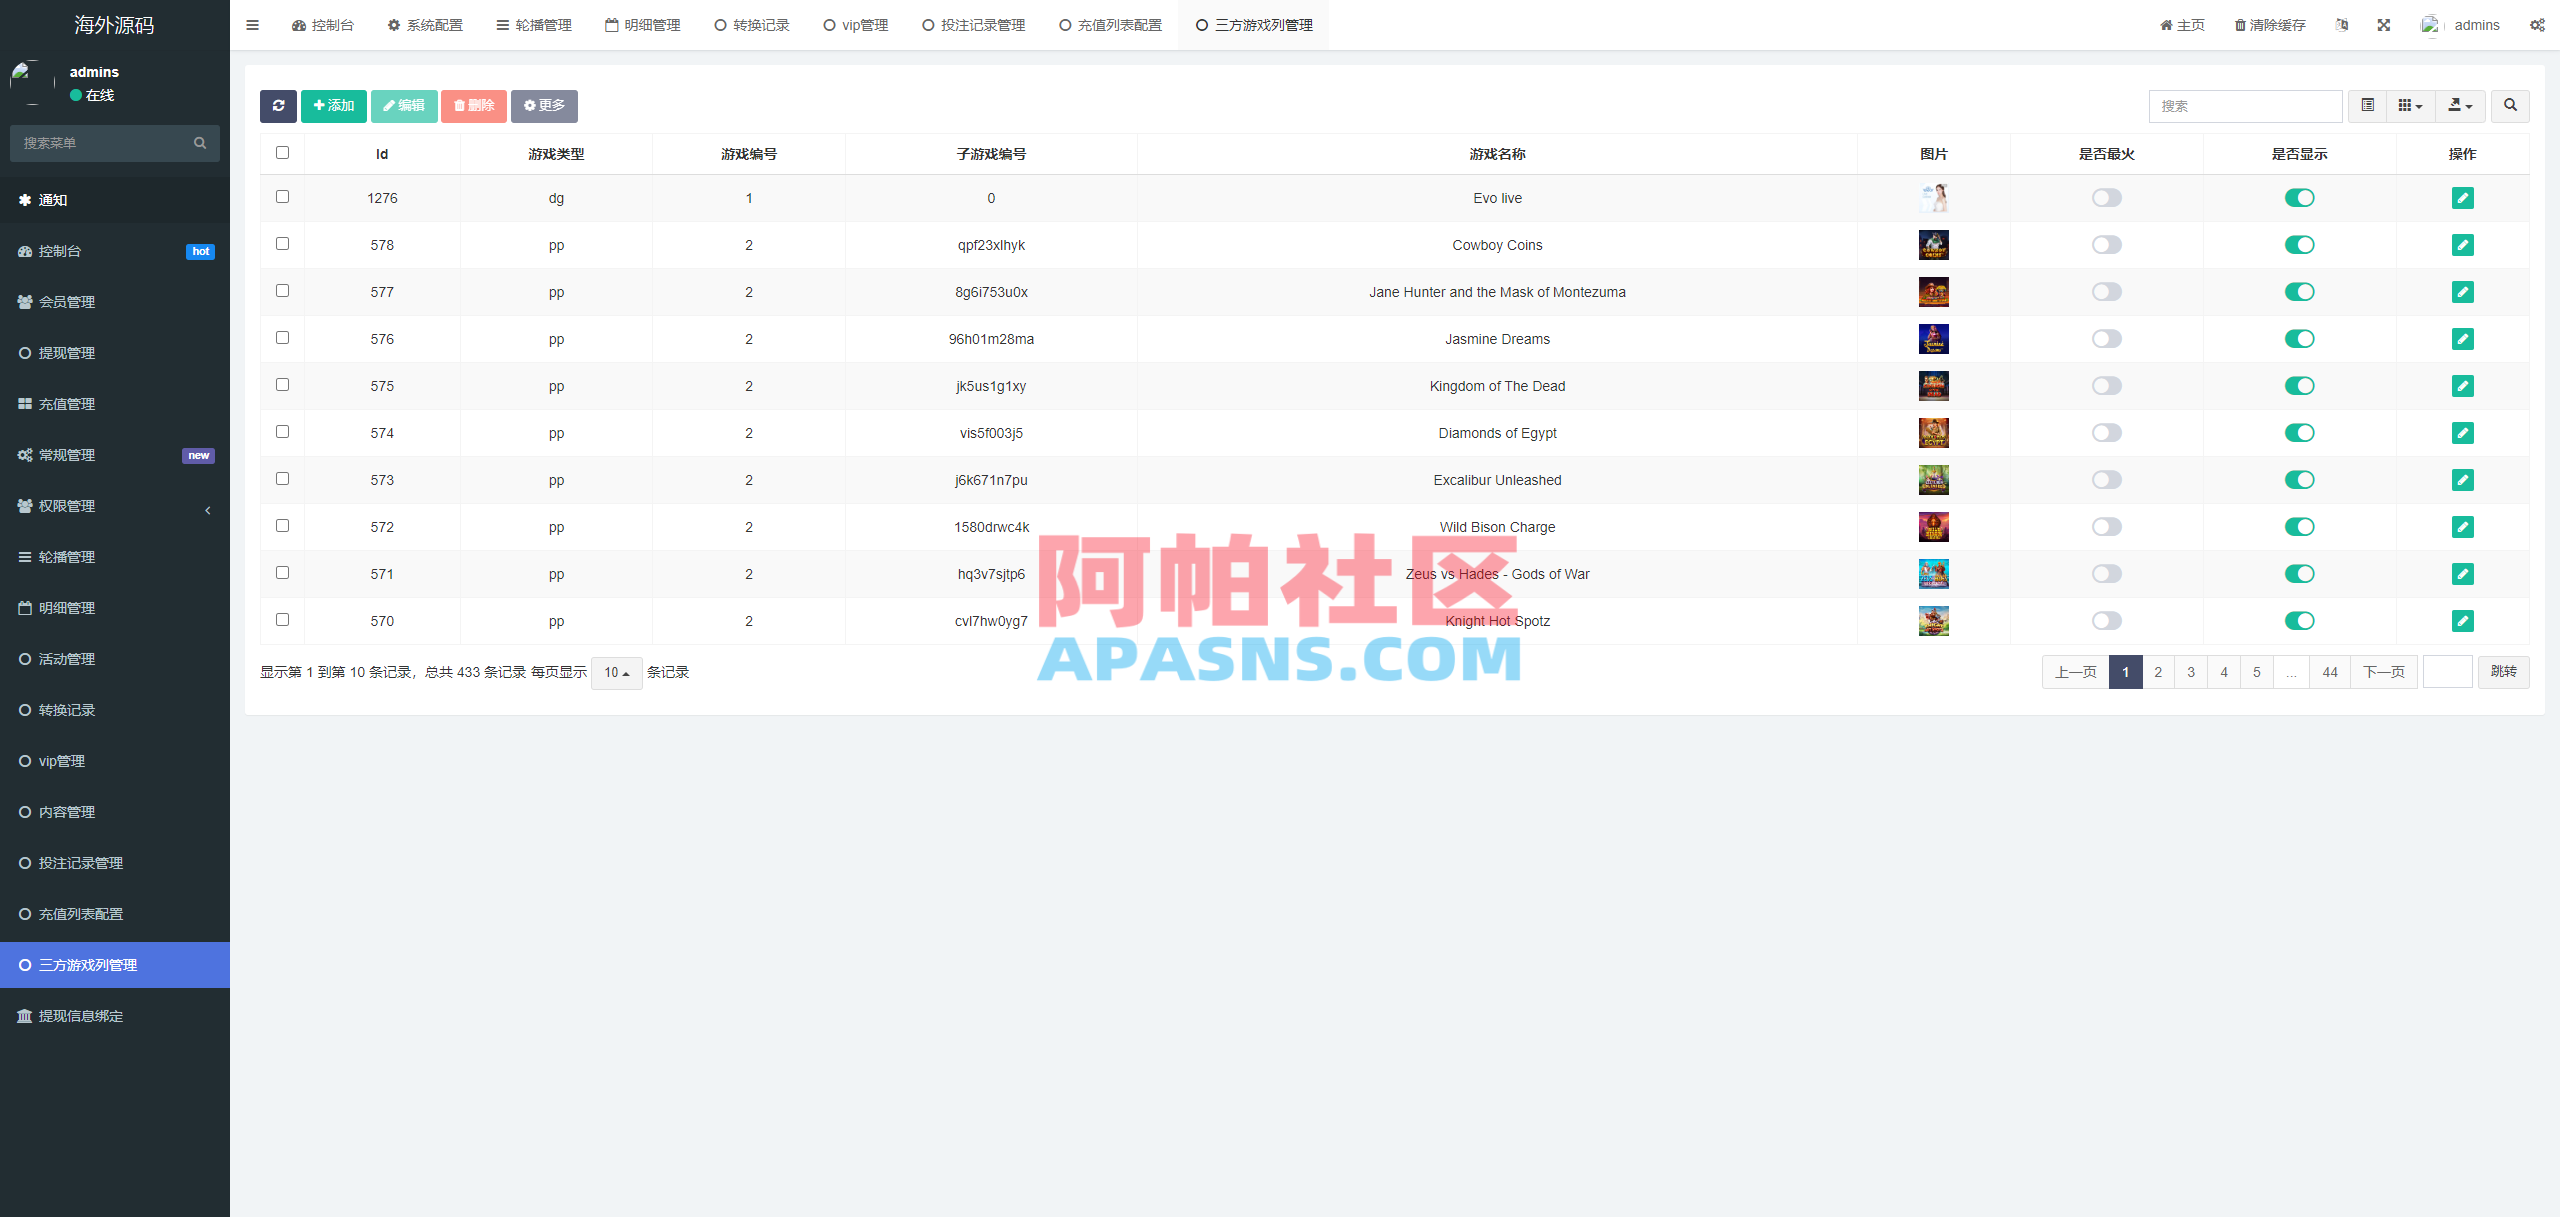Toggle 是否显示 switch for Diamonds of Egypt

click(2299, 433)
